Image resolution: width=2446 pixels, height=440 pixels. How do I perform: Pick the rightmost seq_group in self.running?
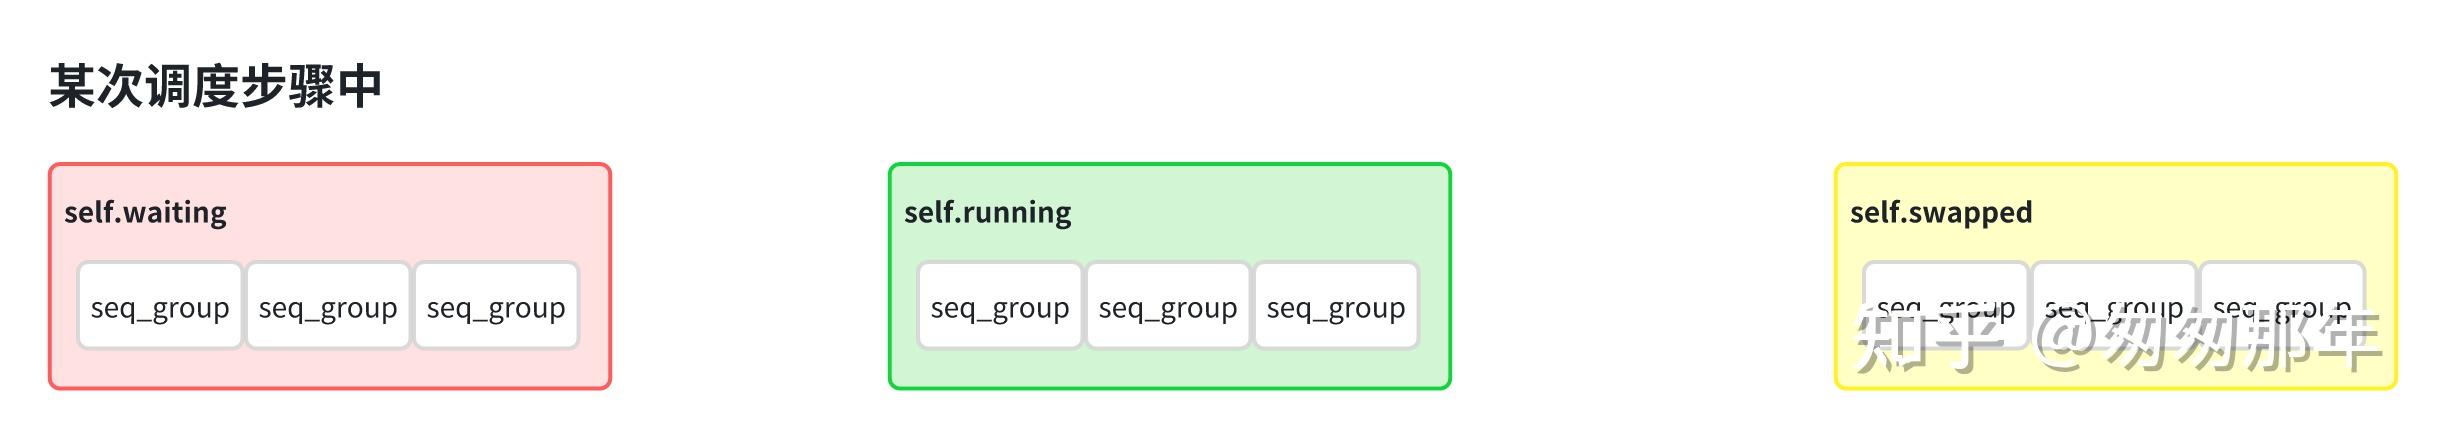[x=1336, y=307]
